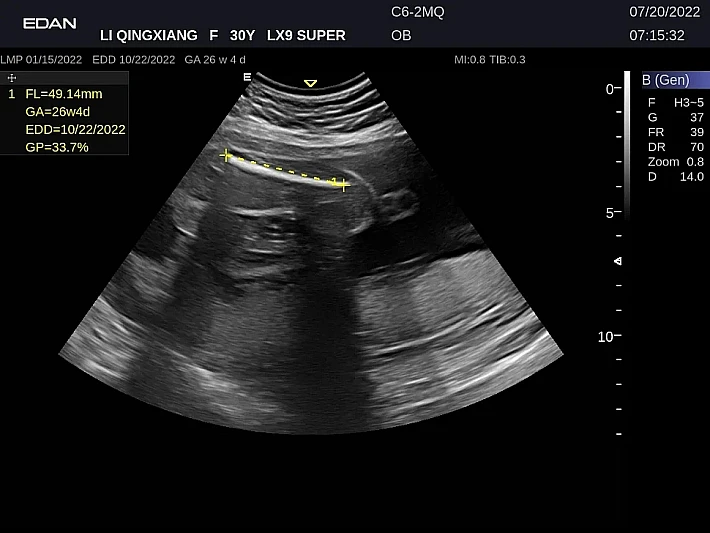Click the GA=26w4d result line
710x533 pixels.
click(58, 111)
